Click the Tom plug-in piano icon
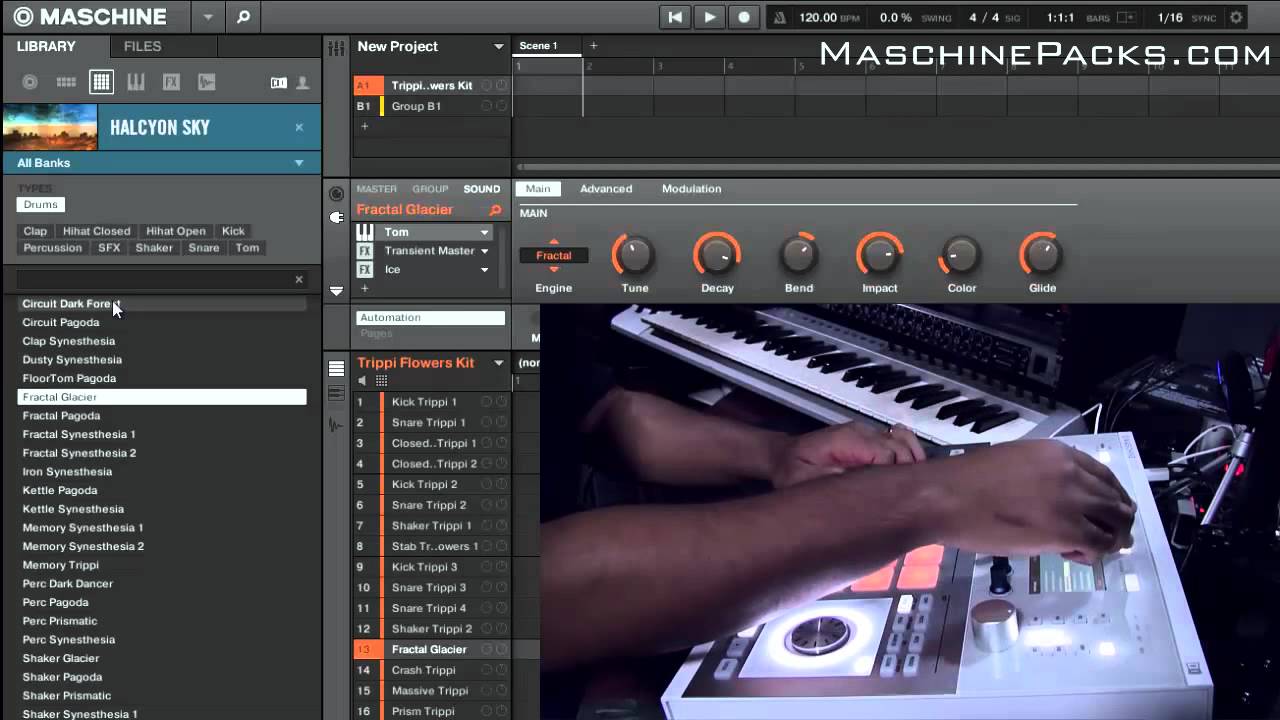The image size is (1280, 720). (x=365, y=232)
